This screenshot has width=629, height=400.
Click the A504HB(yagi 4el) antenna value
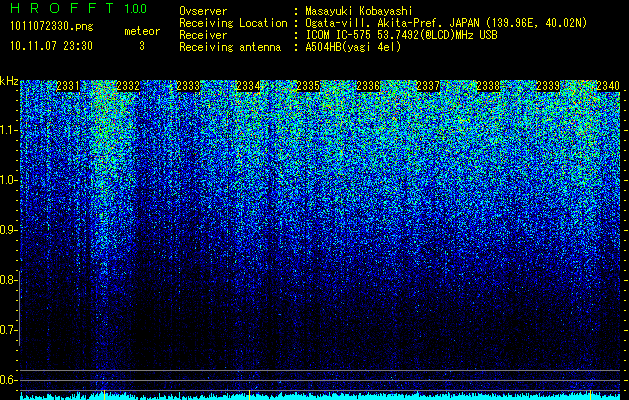coord(353,47)
